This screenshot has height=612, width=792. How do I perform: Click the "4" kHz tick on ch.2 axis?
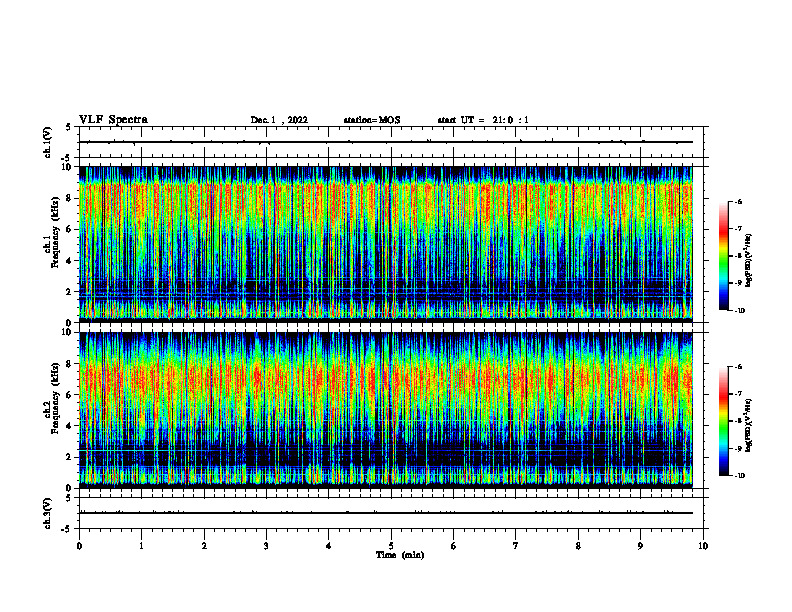69,426
